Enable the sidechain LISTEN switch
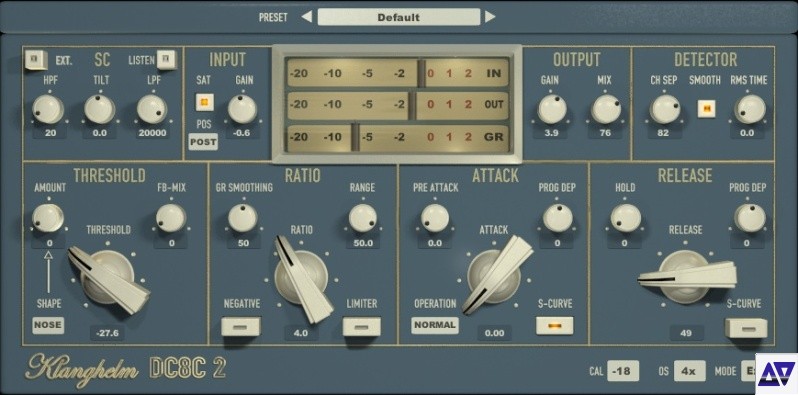Viewport: 798px width, 395px height. [166, 60]
